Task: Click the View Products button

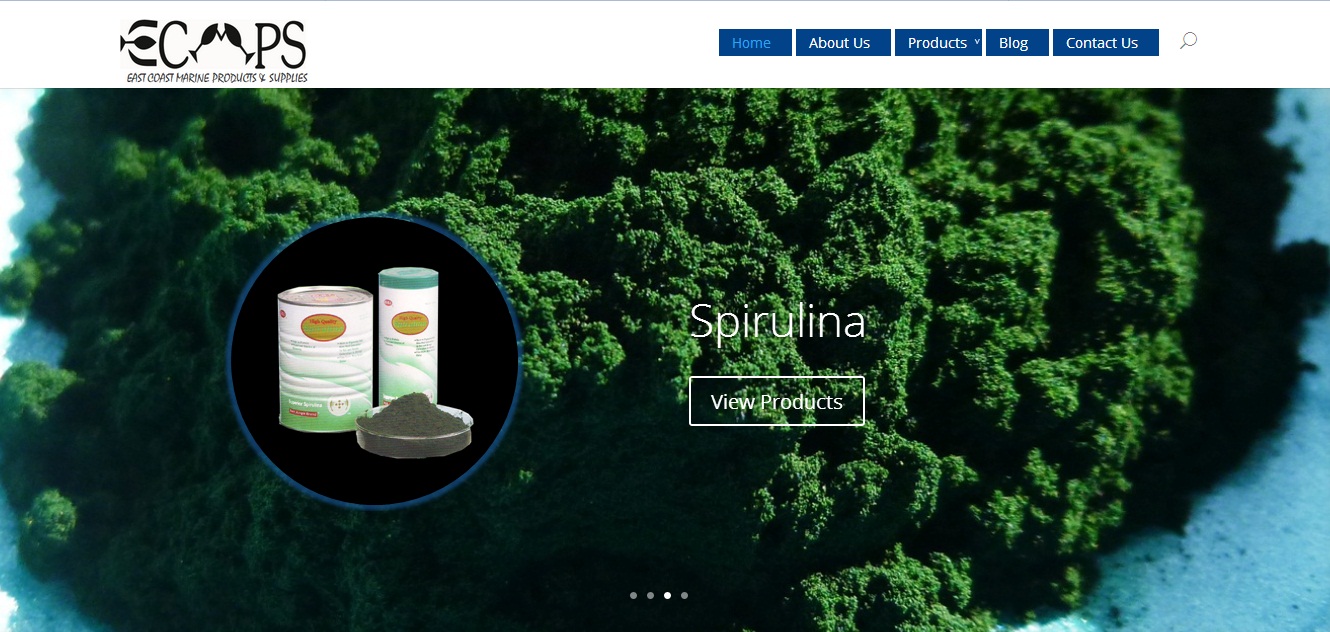Action: [777, 401]
